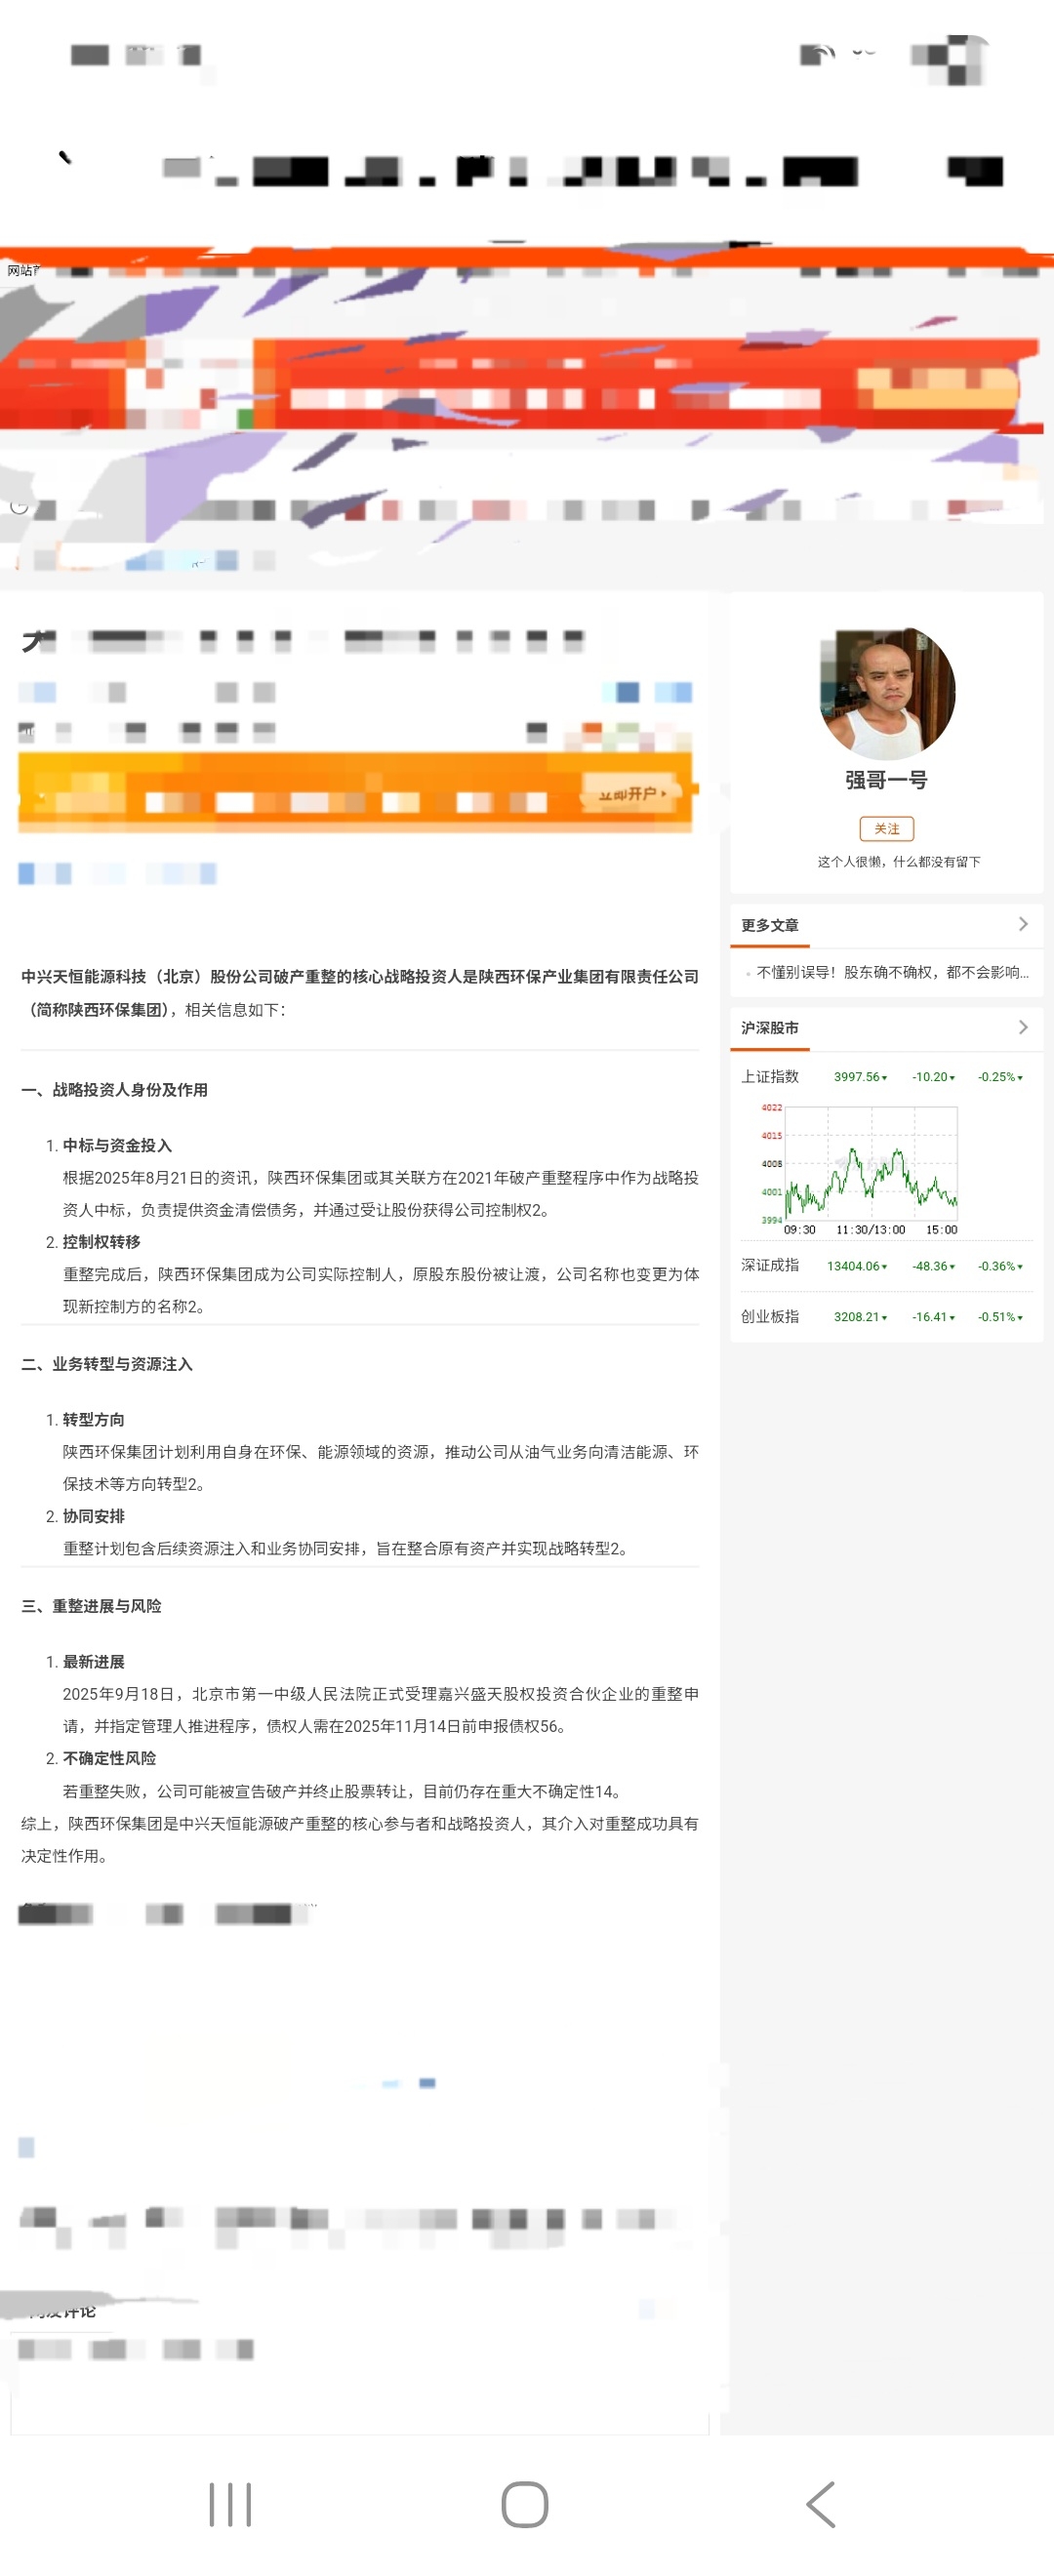1054x2576 pixels.
Task: Open 深证成指 quote row
Action: 886,1266
